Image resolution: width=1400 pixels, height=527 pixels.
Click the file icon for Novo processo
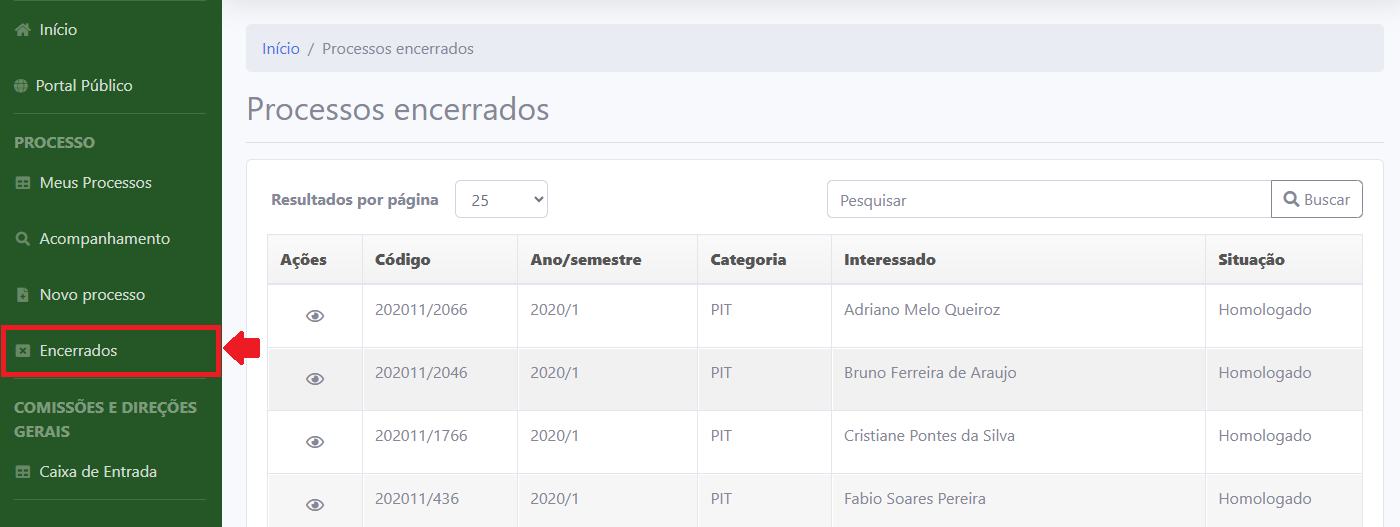pos(22,295)
